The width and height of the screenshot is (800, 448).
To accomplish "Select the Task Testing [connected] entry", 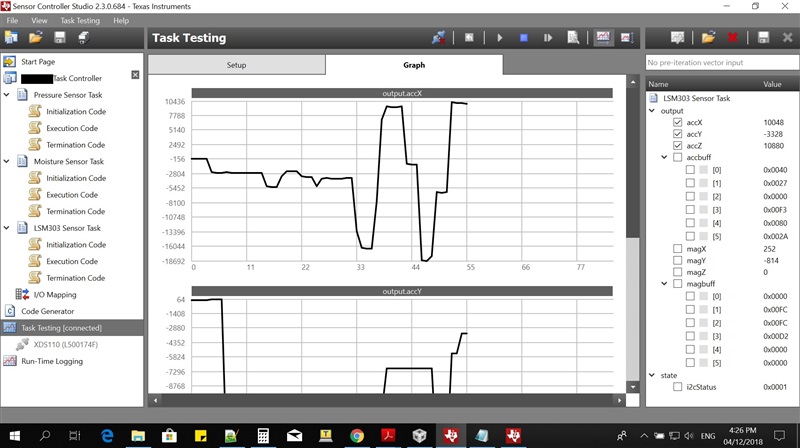I will click(72, 328).
